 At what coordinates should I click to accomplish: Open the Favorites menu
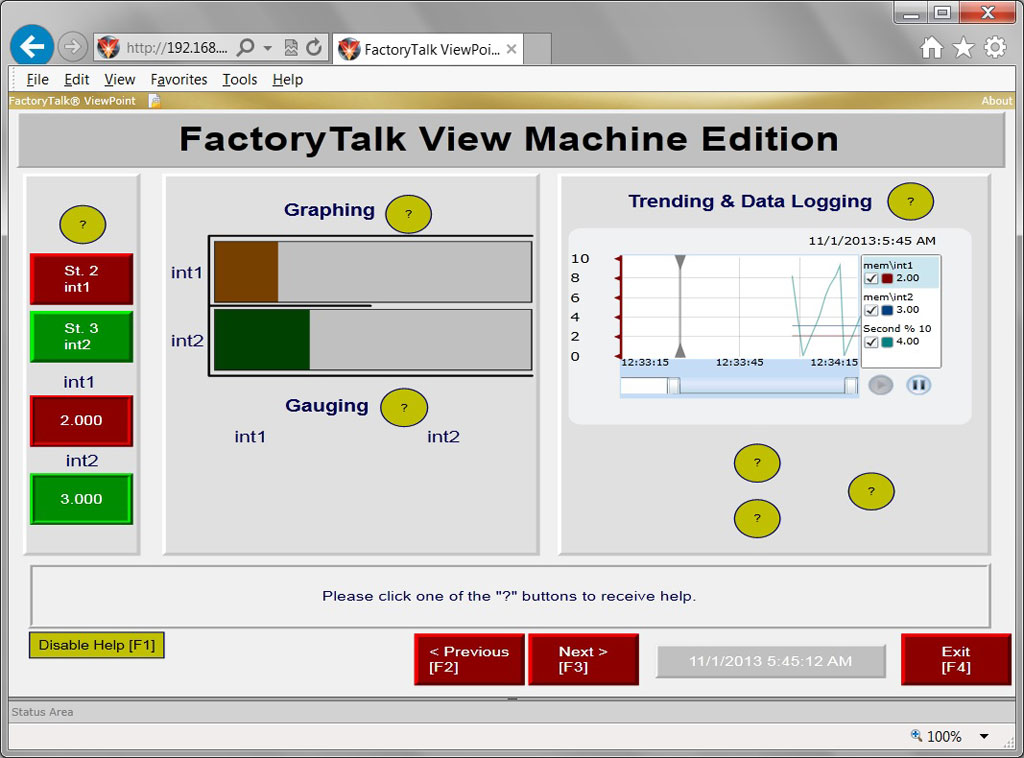tap(179, 80)
